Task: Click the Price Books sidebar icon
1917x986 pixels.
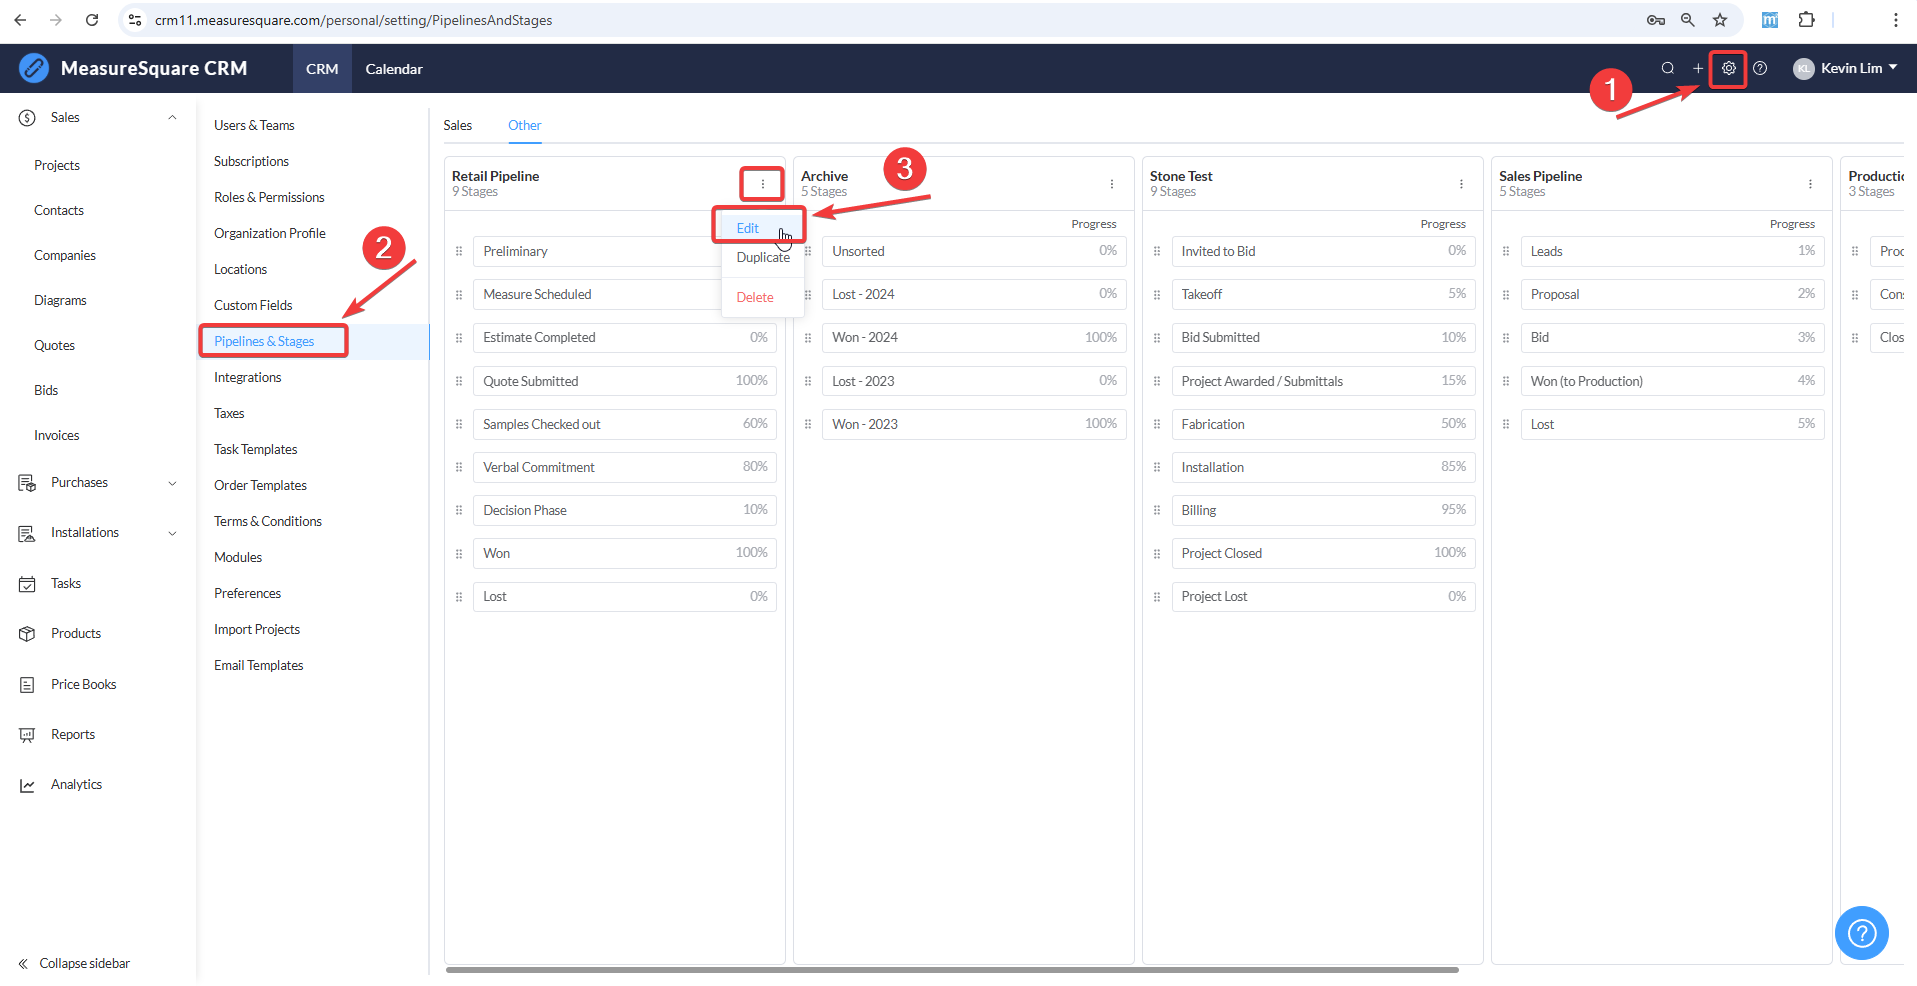Action: pyautogui.click(x=27, y=685)
